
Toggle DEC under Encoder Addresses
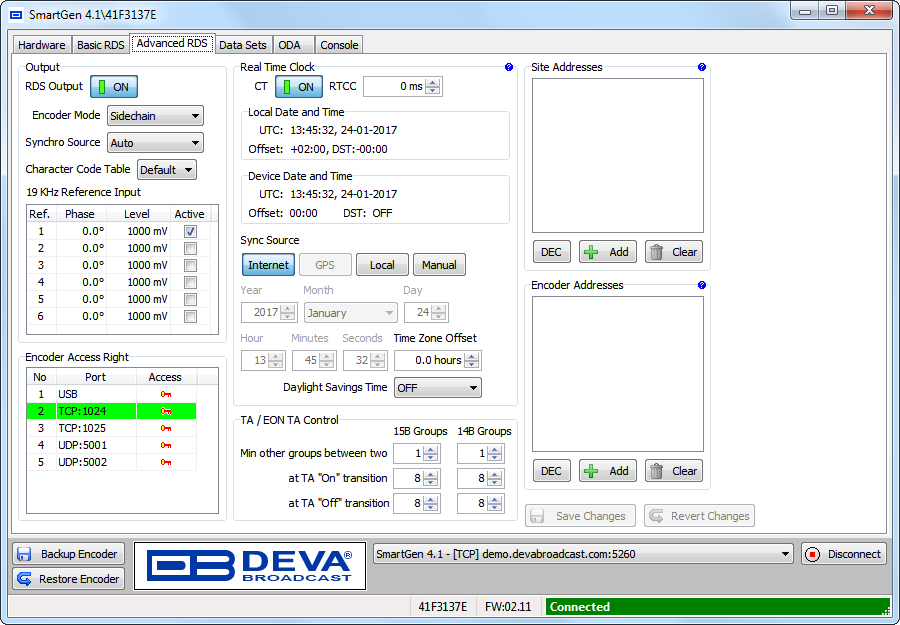[x=552, y=471]
